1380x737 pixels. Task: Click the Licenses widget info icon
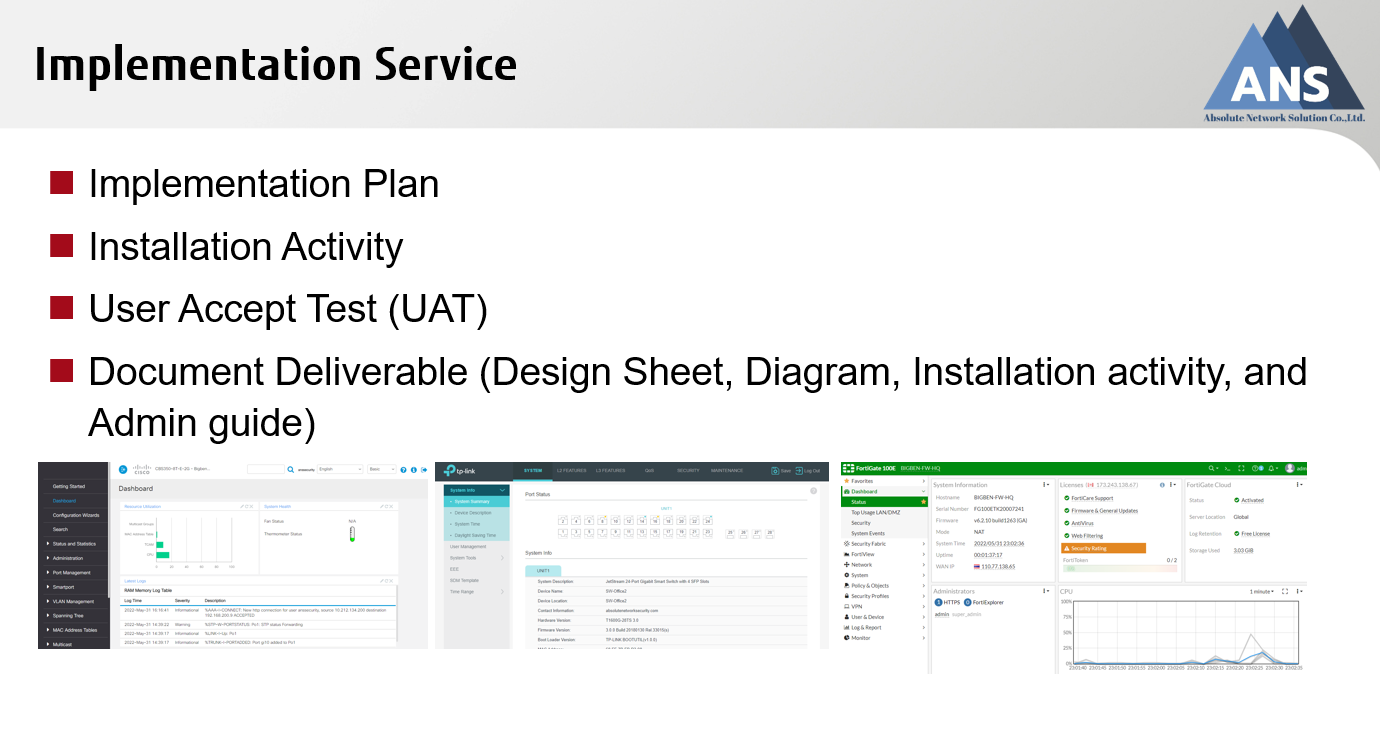(1162, 485)
